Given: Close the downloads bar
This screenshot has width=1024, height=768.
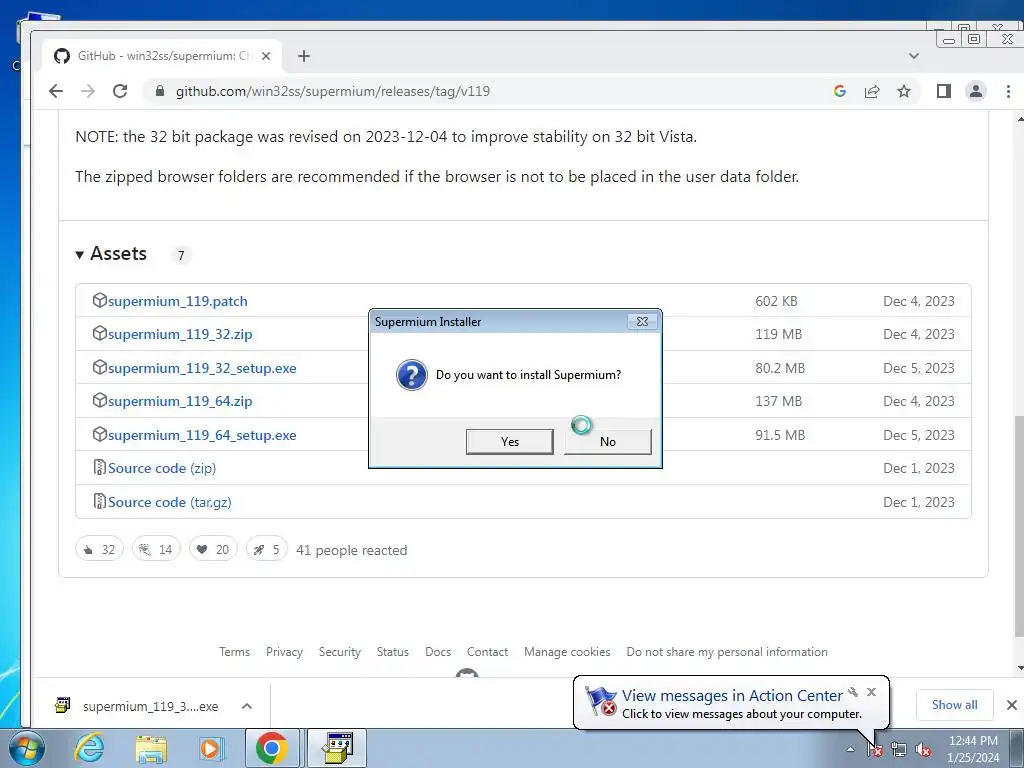Looking at the screenshot, I should click(x=1012, y=705).
